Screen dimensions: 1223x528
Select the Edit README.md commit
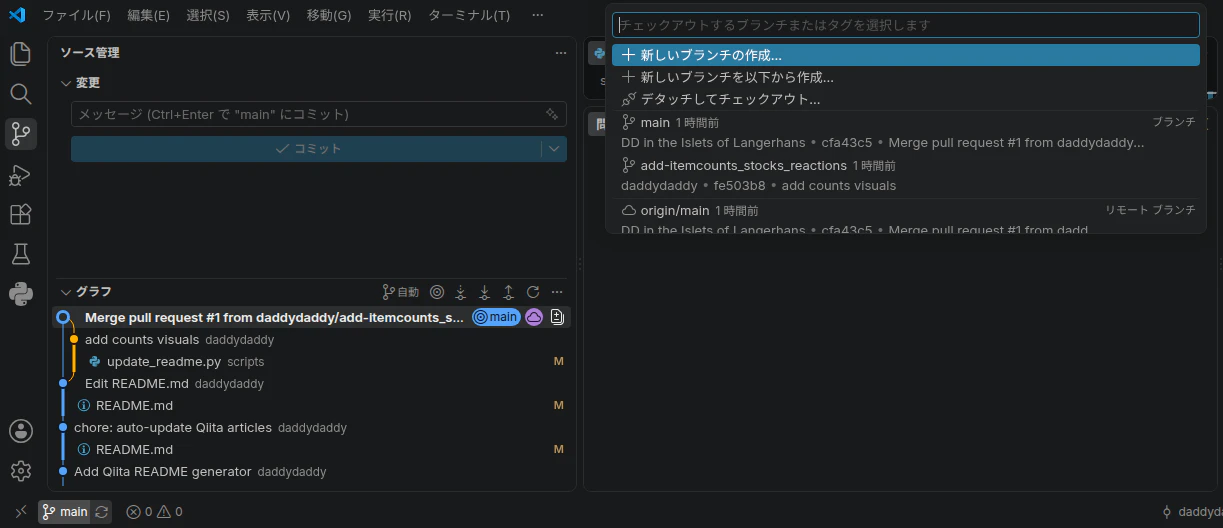(312, 383)
